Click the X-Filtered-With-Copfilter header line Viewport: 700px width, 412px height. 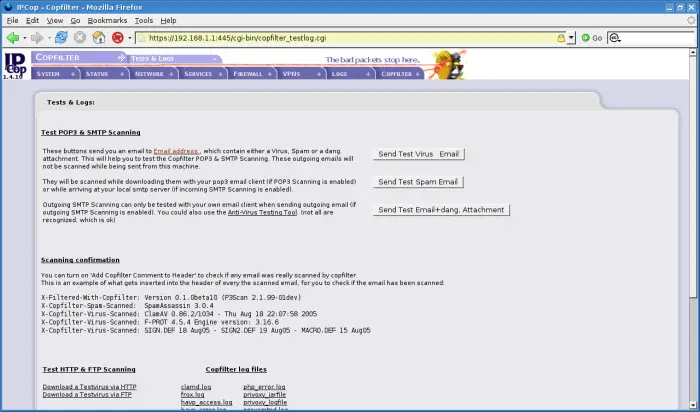coord(171,297)
